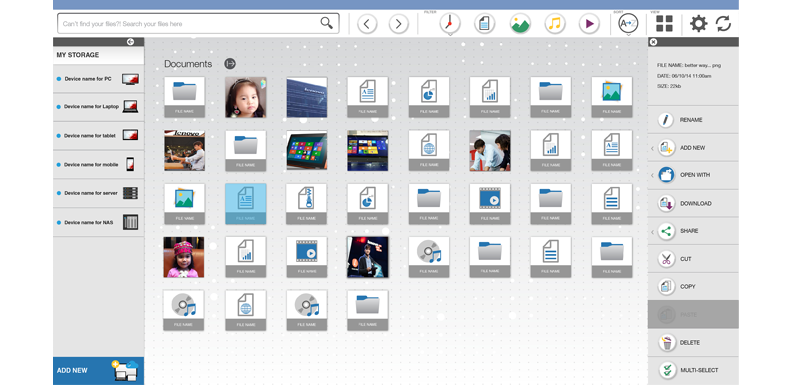Open Device name for server
This screenshot has width=790, height=385.
pos(98,193)
